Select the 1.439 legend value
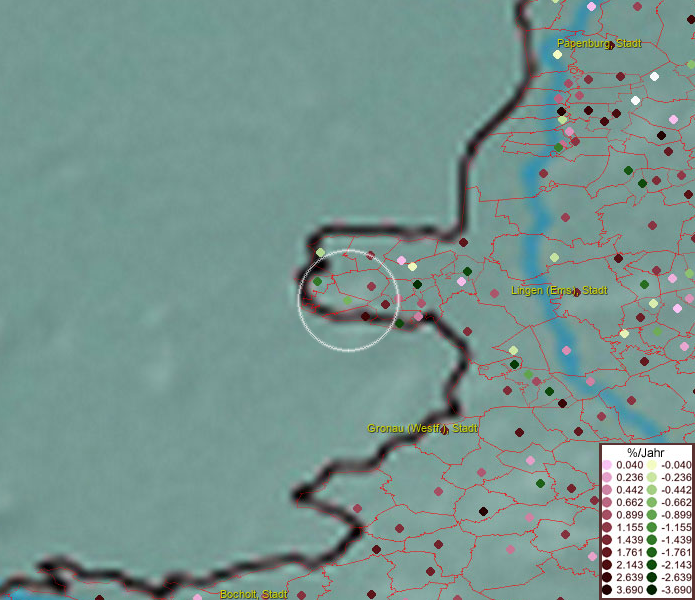The height and width of the screenshot is (600, 695). tap(629, 540)
